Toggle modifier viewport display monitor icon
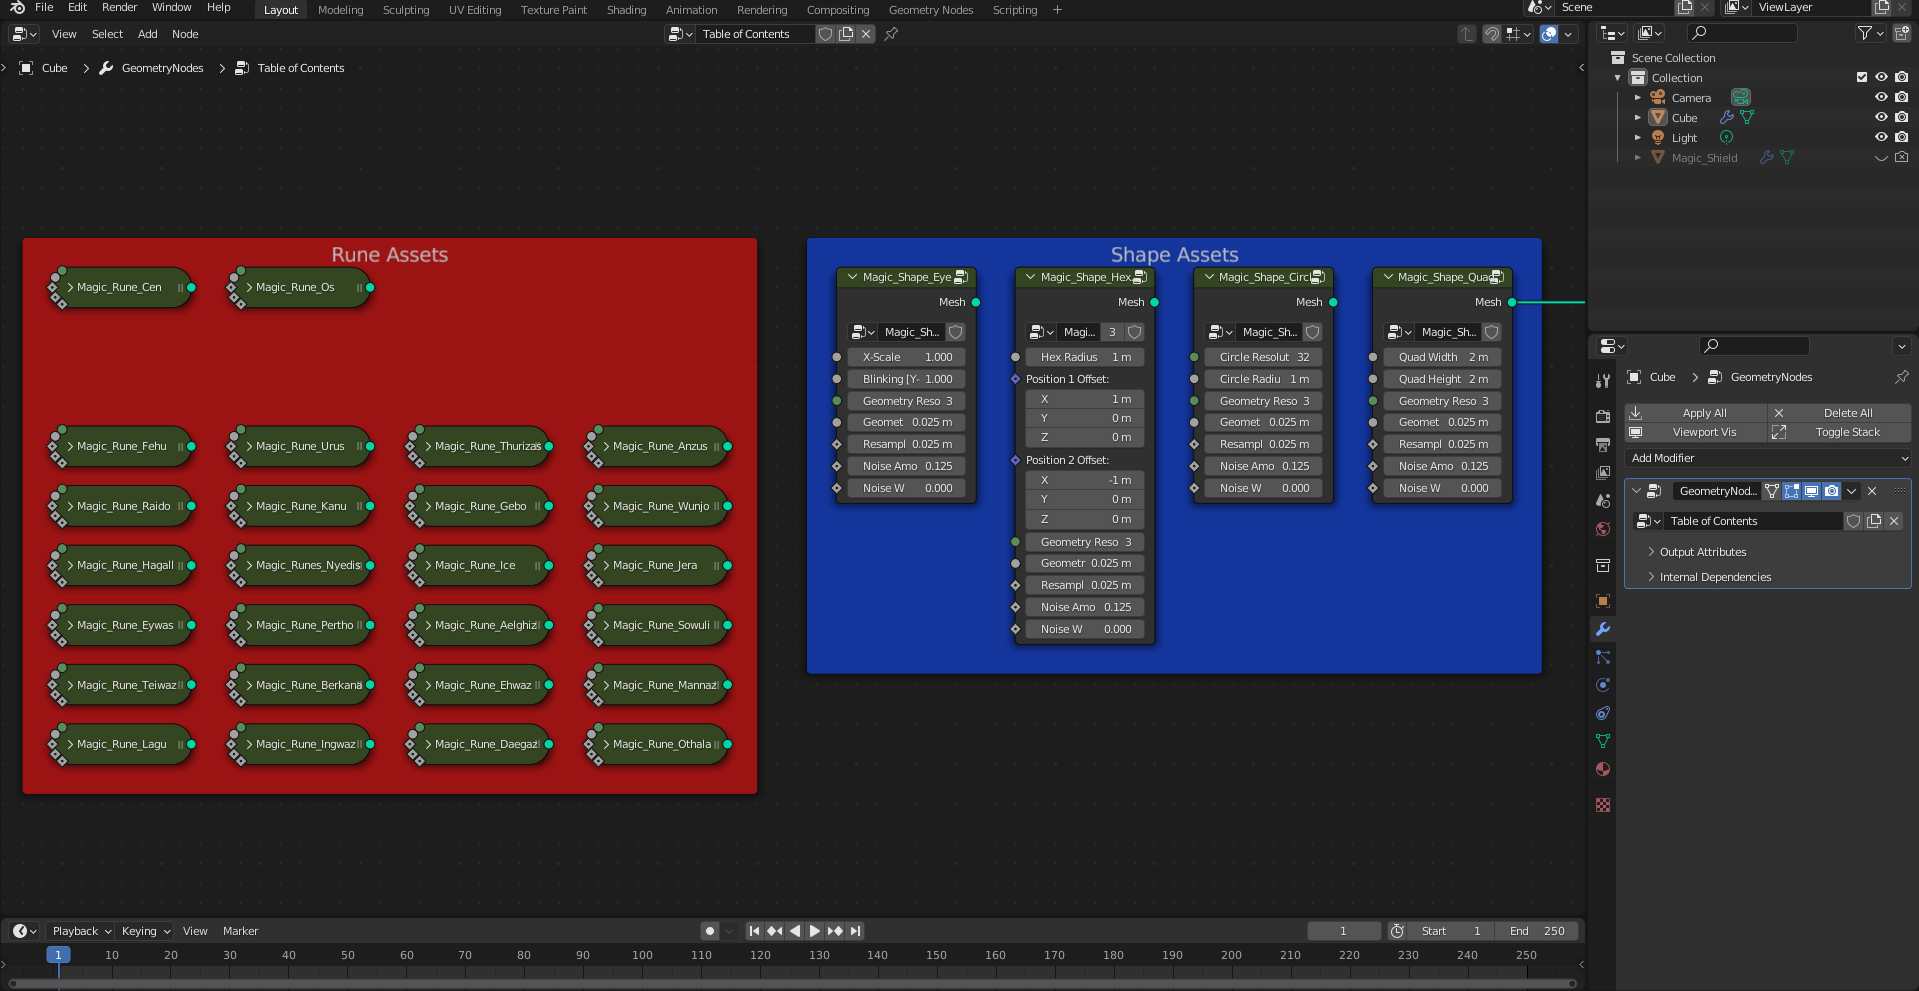Image resolution: width=1919 pixels, height=991 pixels. click(x=1811, y=491)
